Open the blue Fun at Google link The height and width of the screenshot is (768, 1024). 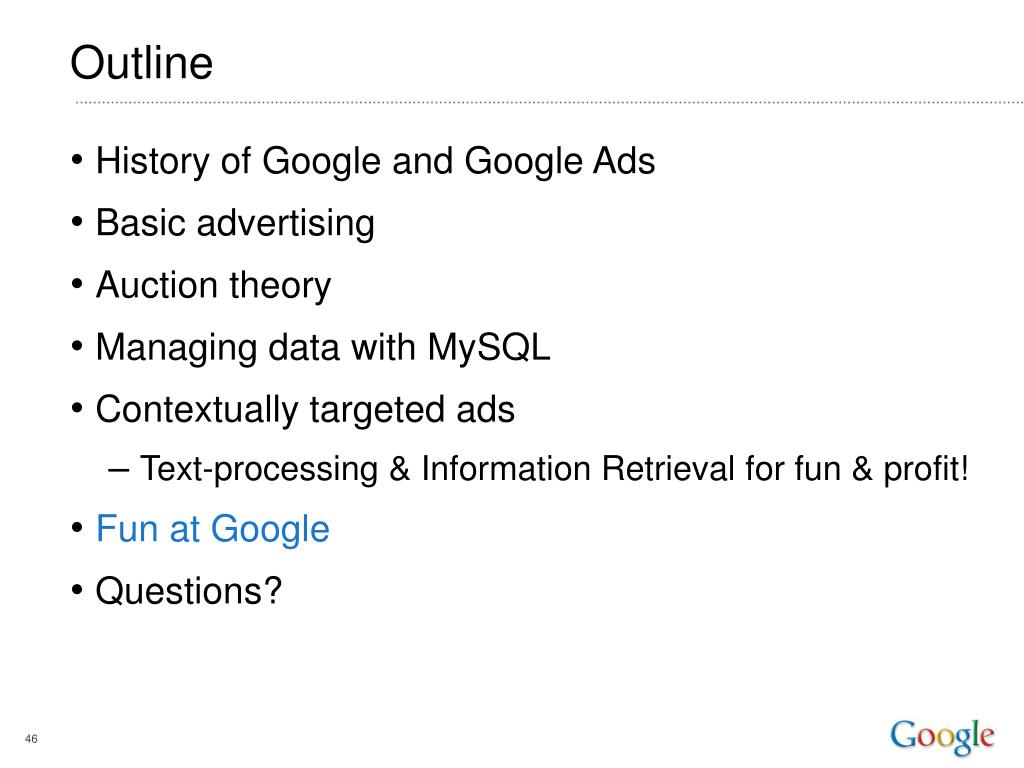(x=213, y=529)
